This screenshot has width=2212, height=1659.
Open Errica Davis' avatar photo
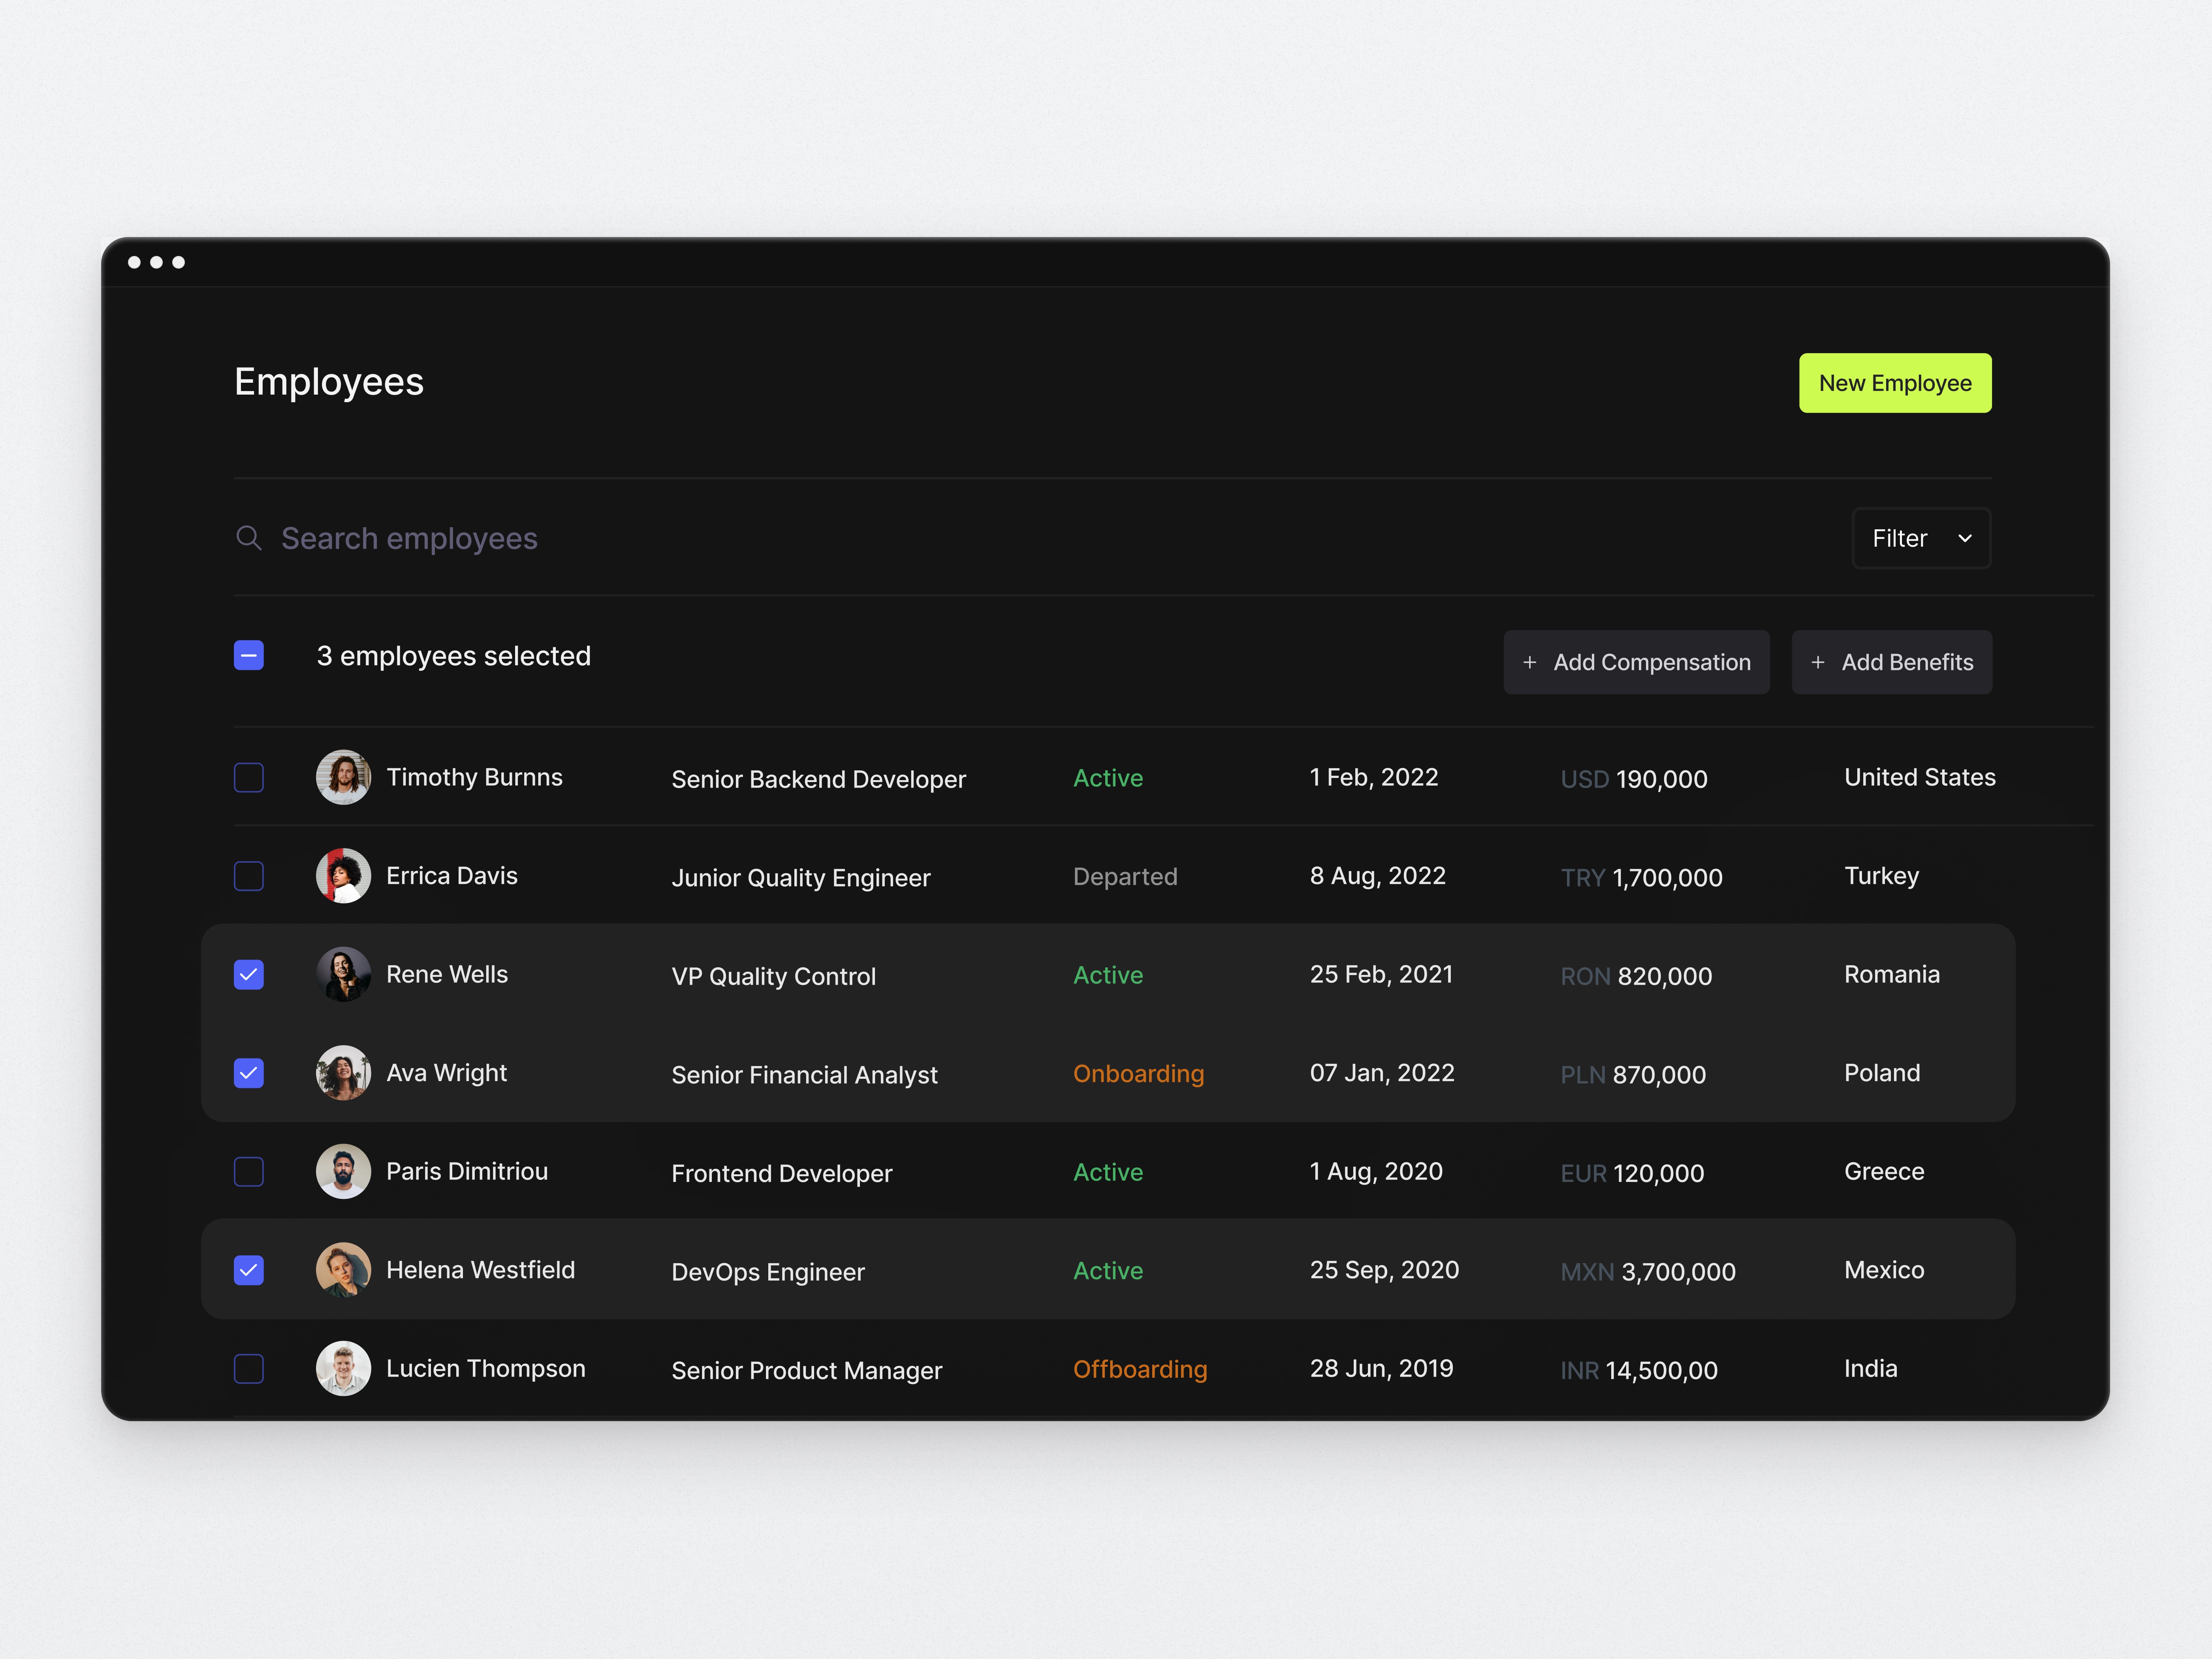pos(343,876)
